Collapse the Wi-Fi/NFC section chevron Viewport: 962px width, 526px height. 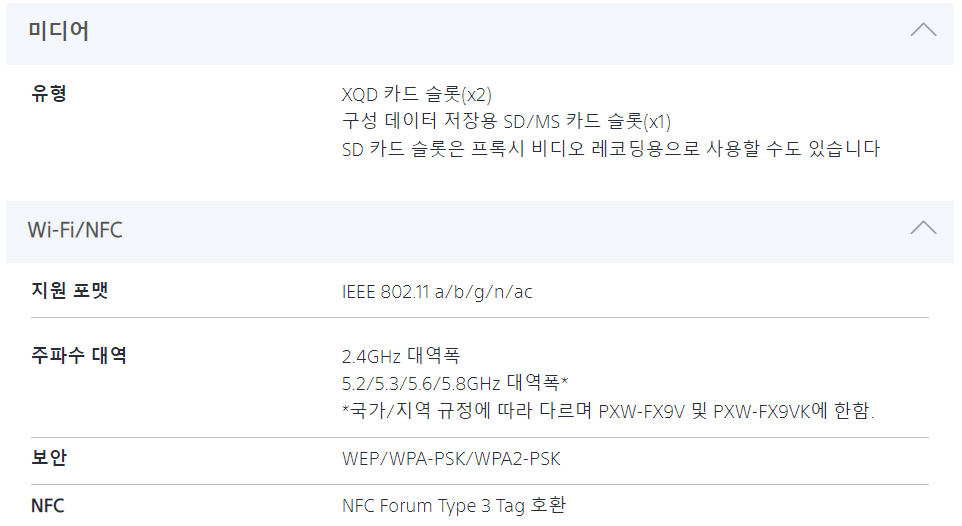coord(923,228)
